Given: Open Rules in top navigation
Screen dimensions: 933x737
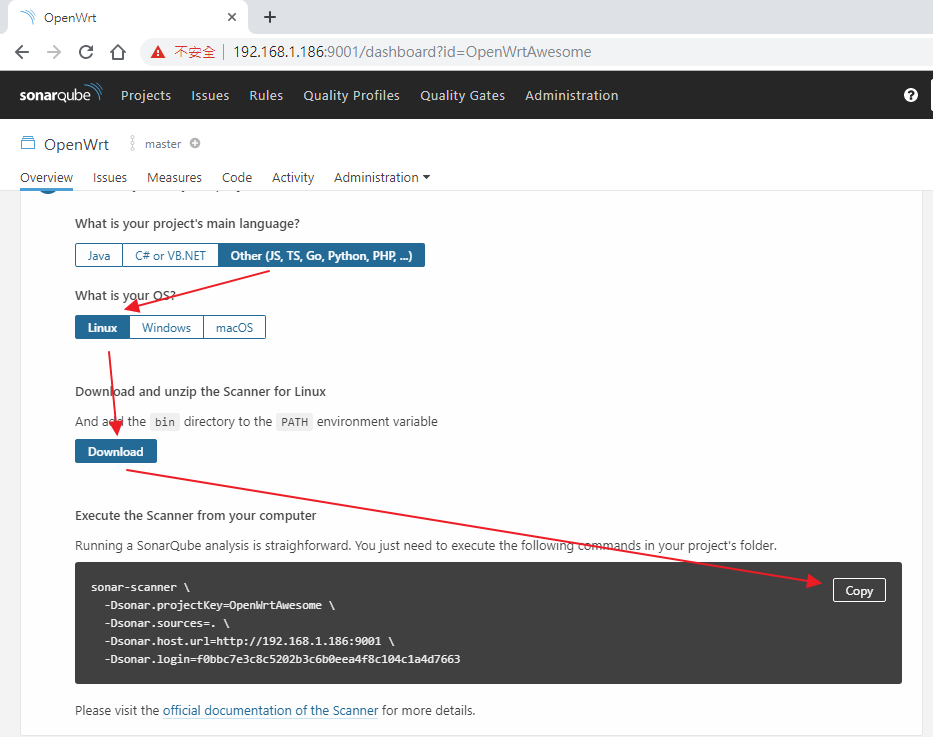Looking at the screenshot, I should pos(266,95).
